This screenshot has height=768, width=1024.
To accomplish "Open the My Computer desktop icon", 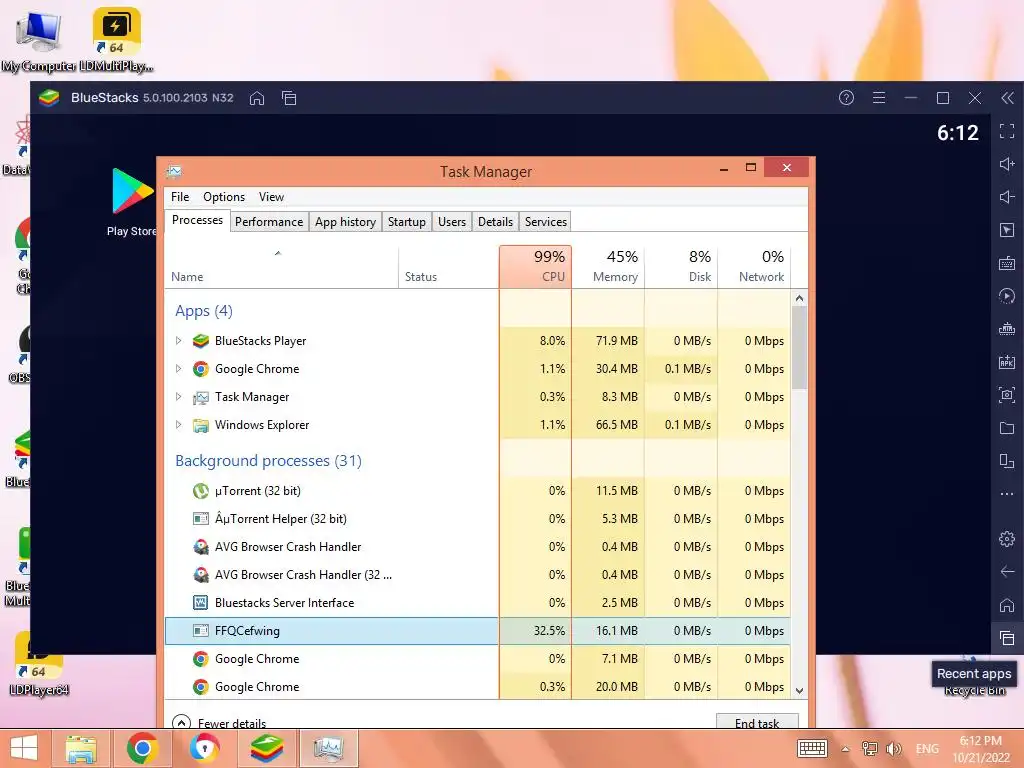I will pos(38,40).
